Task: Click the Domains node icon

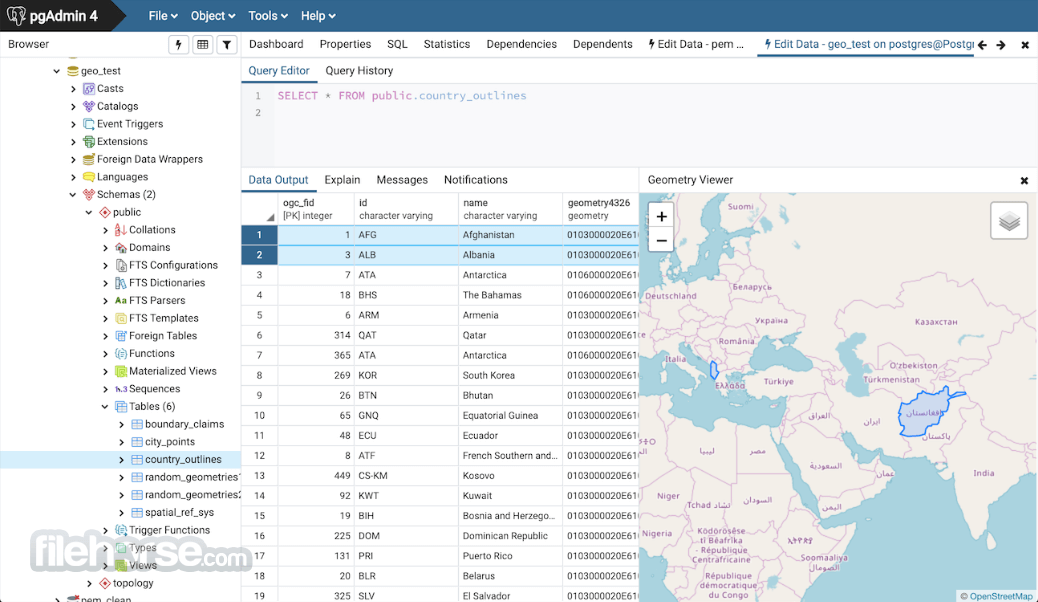Action: coord(120,248)
